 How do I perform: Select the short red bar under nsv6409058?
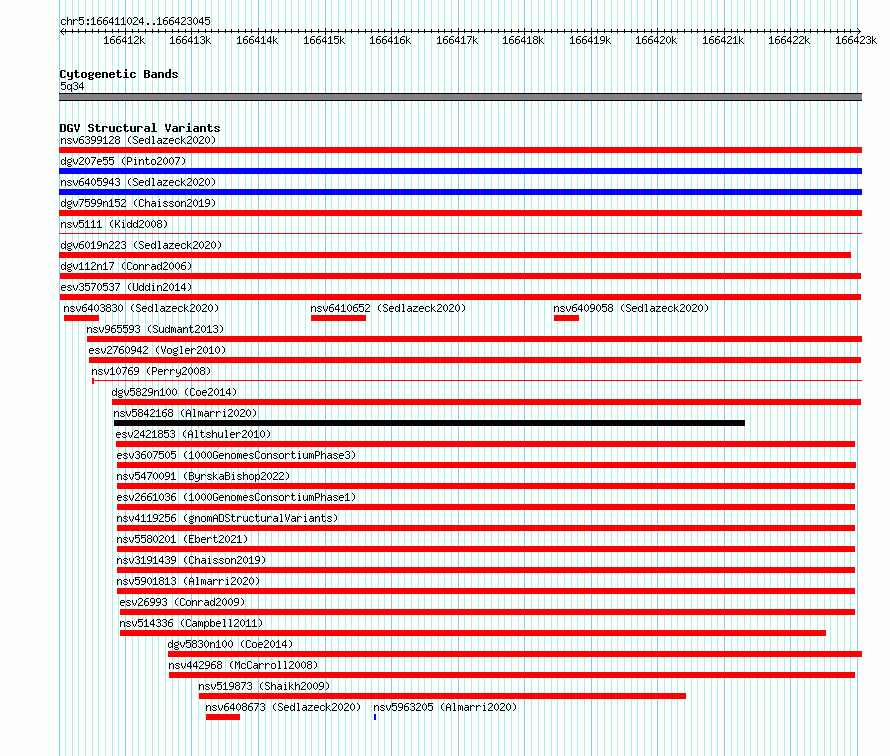click(x=566, y=318)
